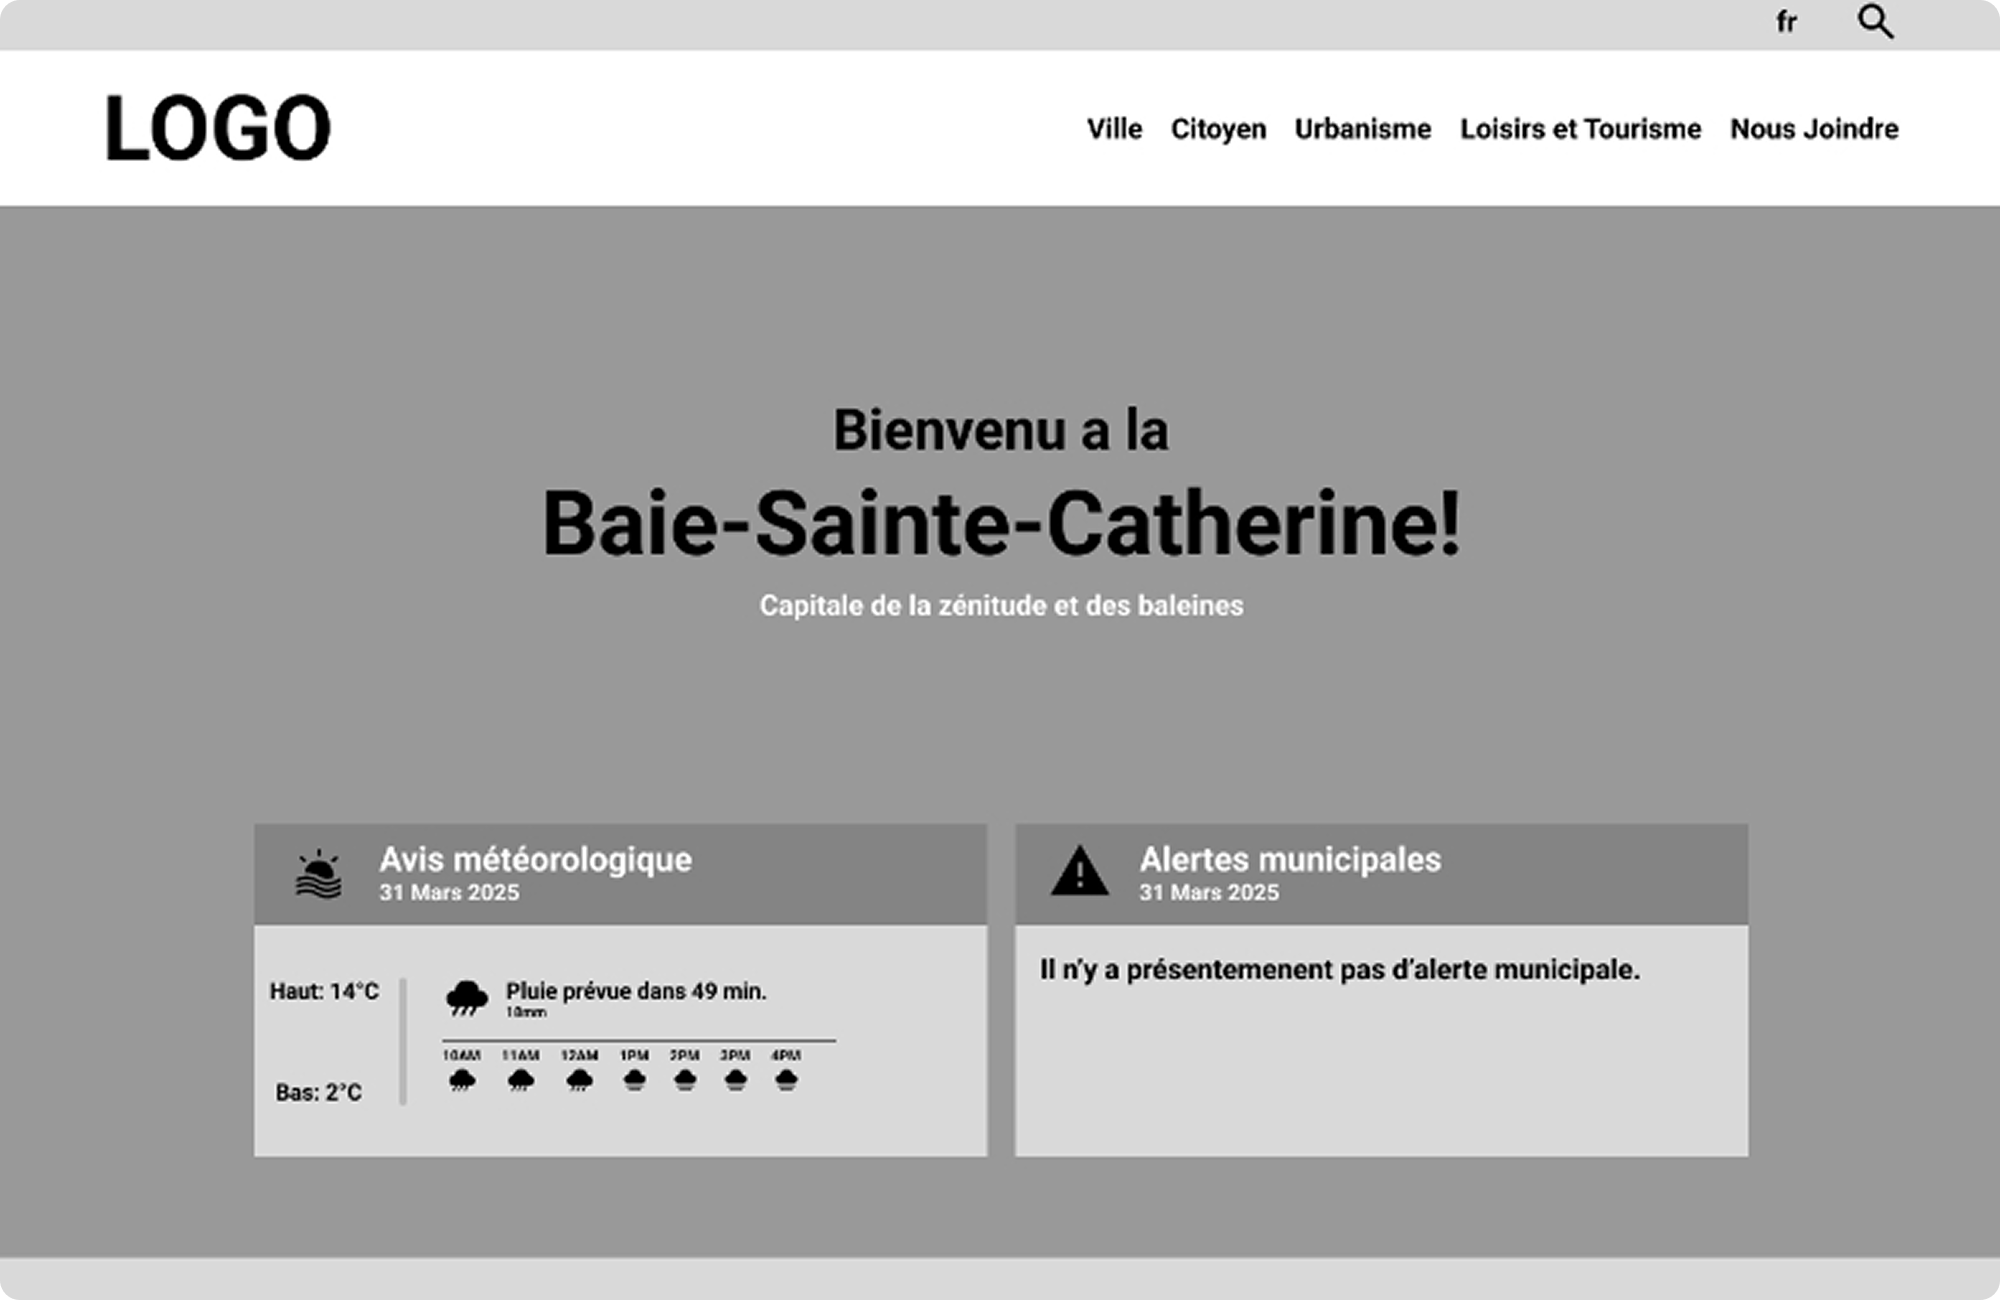This screenshot has height=1300, width=2000.
Task: Click the warning triangle alert icon
Action: click(x=1079, y=871)
